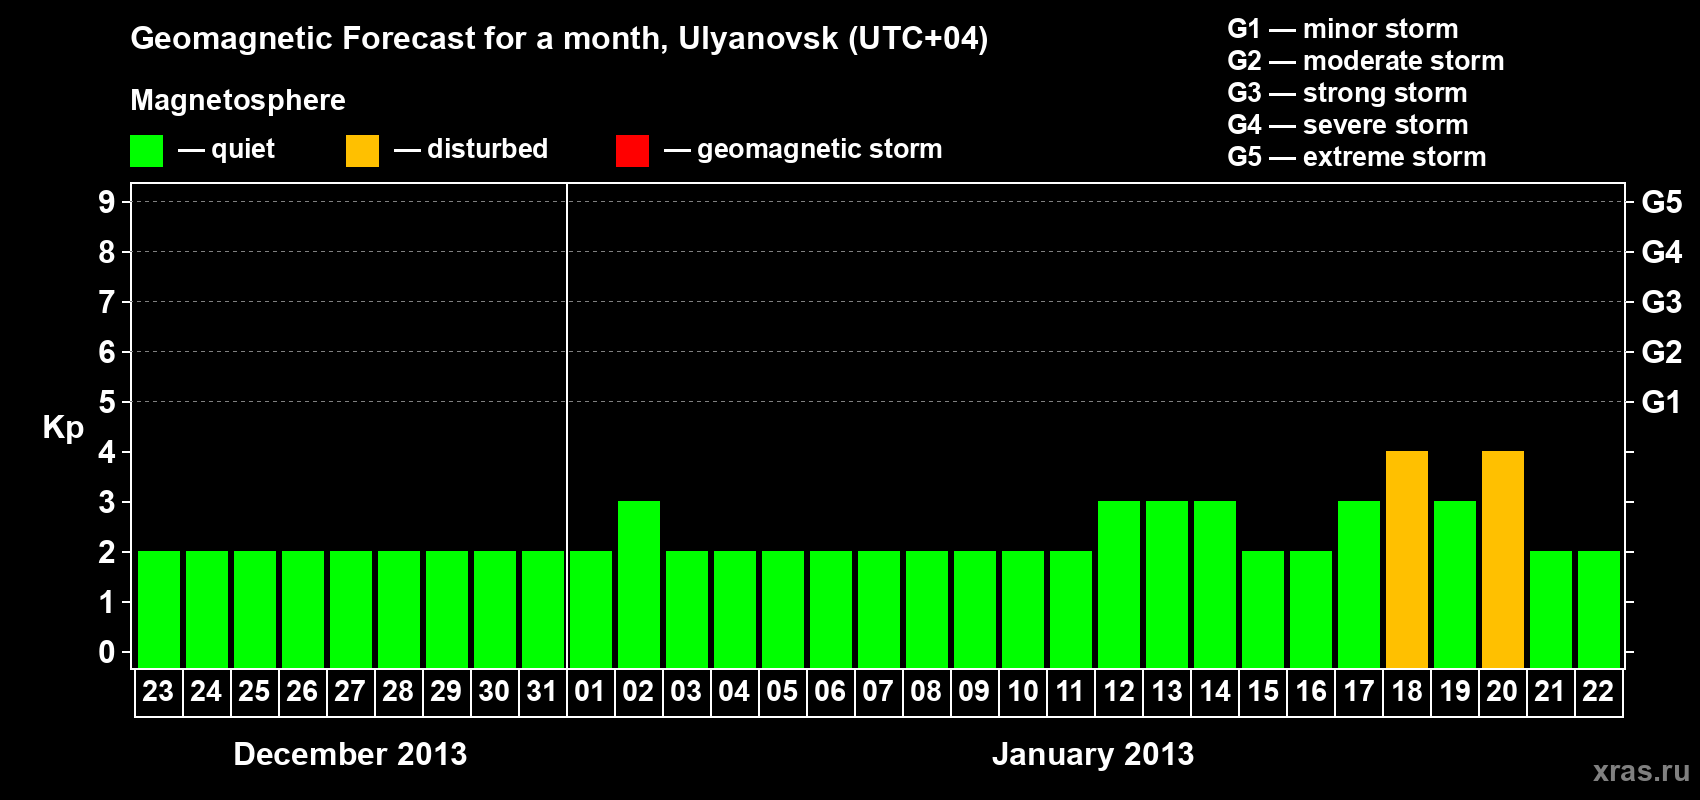Click the 'Magnetosphere' heading
This screenshot has width=1700, height=800.
click(238, 100)
